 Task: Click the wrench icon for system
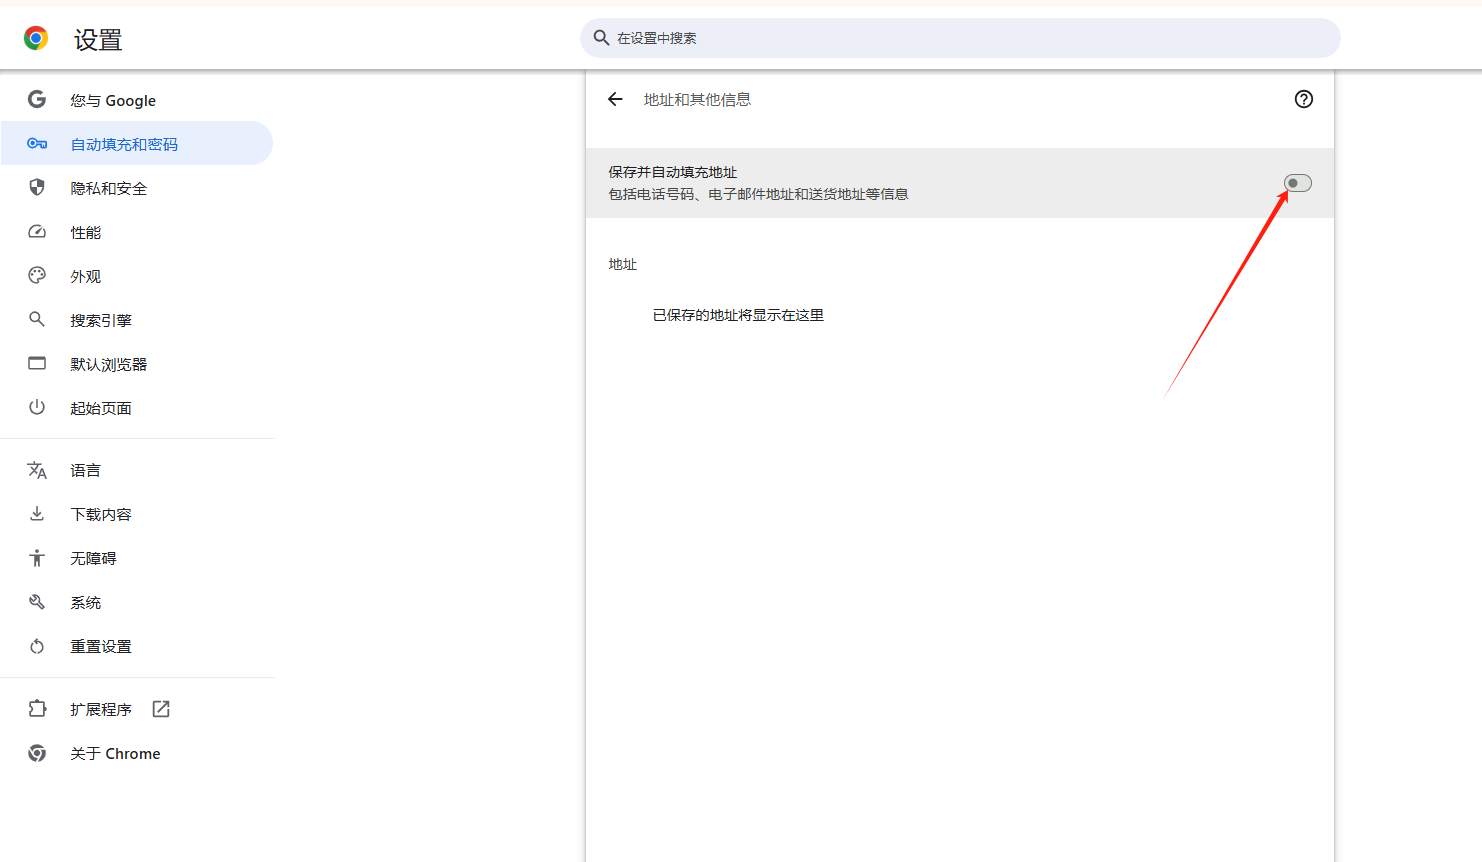(37, 602)
